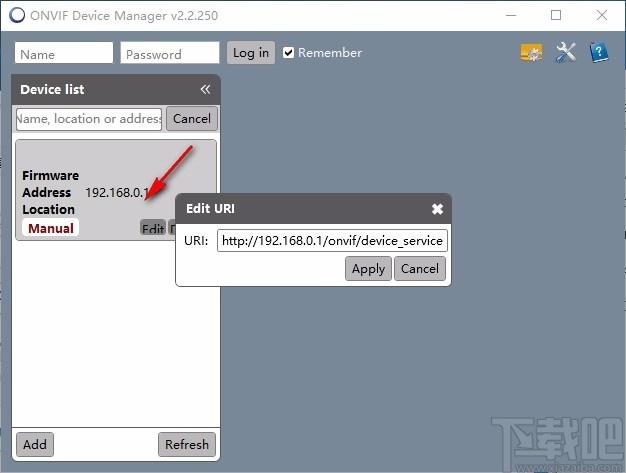This screenshot has height=473, width=626.
Task: Focus the Password input field
Action: pos(169,53)
